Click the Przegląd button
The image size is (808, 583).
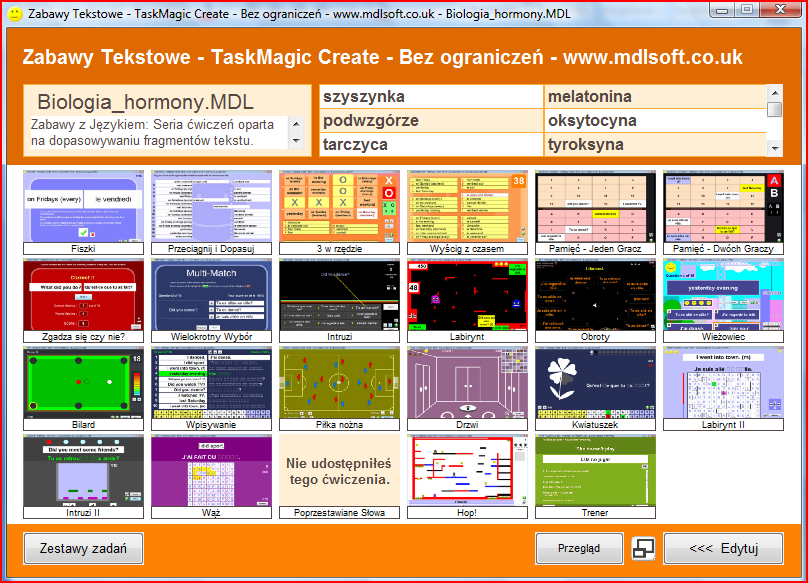[579, 548]
